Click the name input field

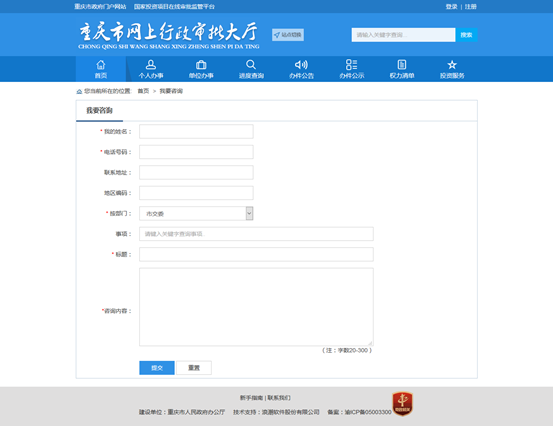click(196, 132)
